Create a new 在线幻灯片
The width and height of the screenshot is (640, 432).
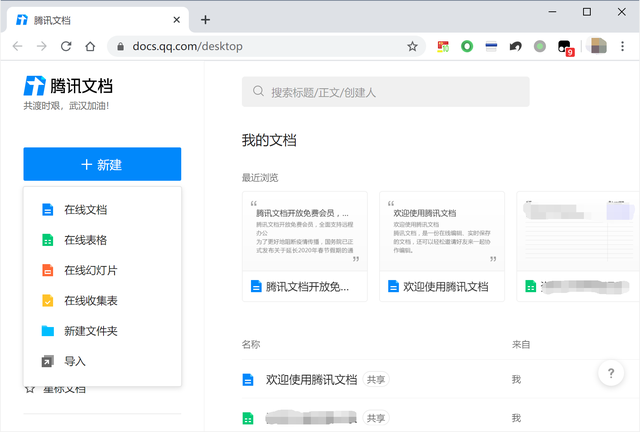[90, 270]
